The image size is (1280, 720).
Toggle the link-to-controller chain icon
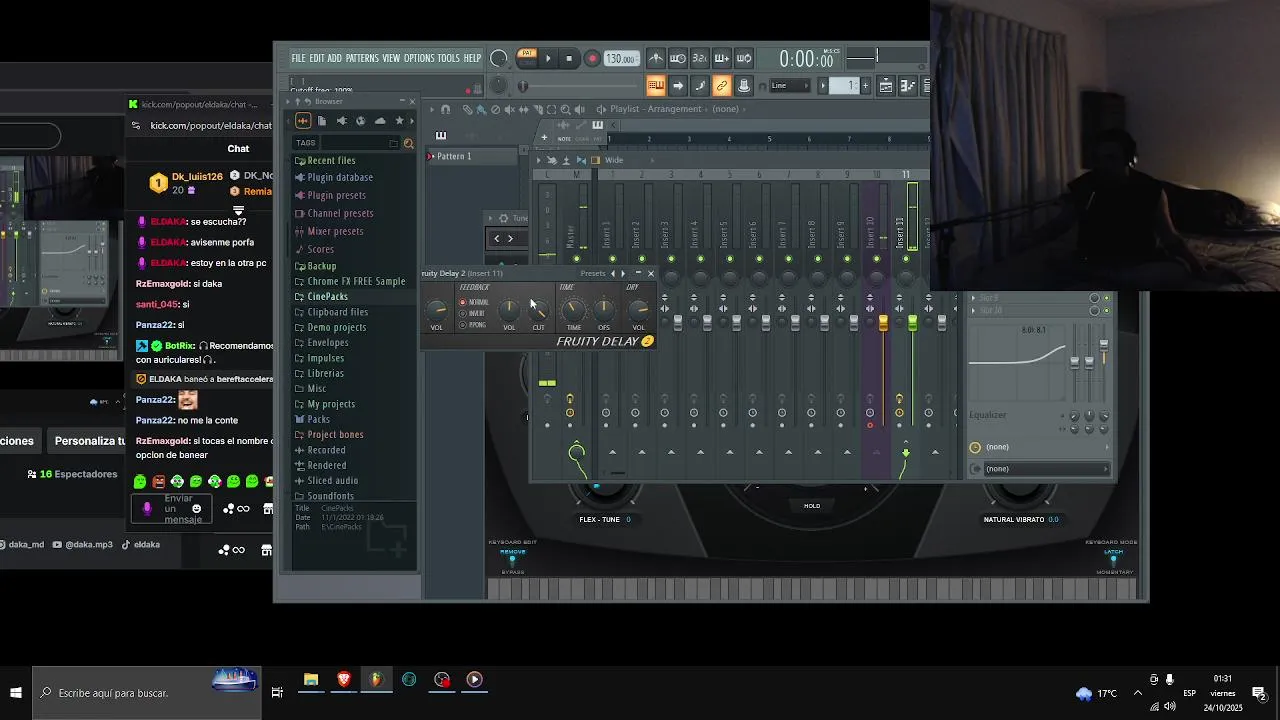click(722, 86)
